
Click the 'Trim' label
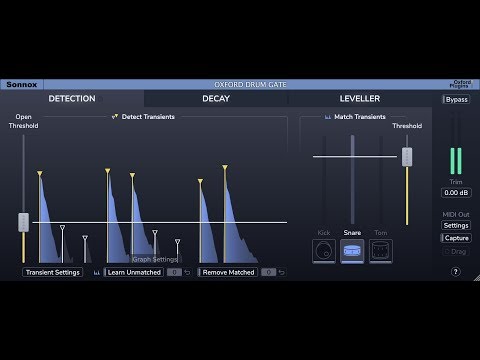point(456,182)
